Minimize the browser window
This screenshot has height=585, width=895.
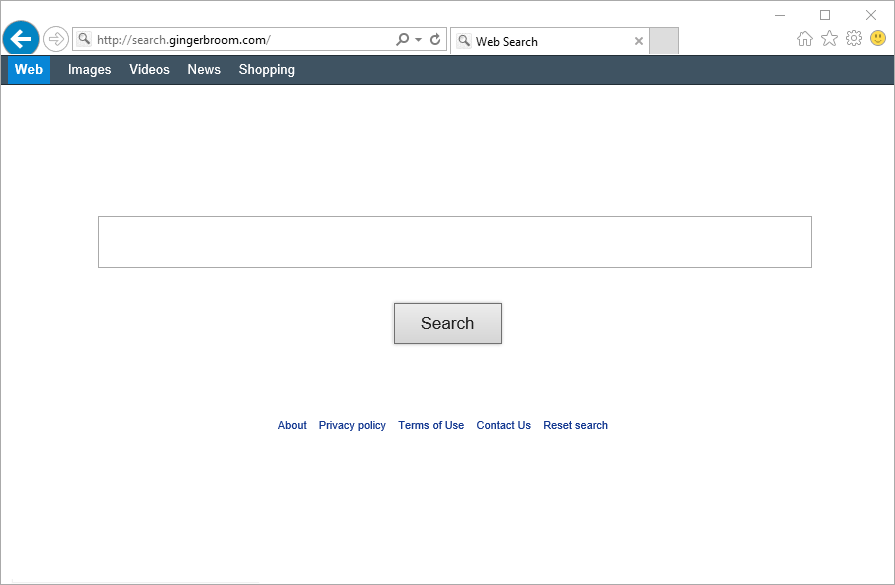click(780, 15)
